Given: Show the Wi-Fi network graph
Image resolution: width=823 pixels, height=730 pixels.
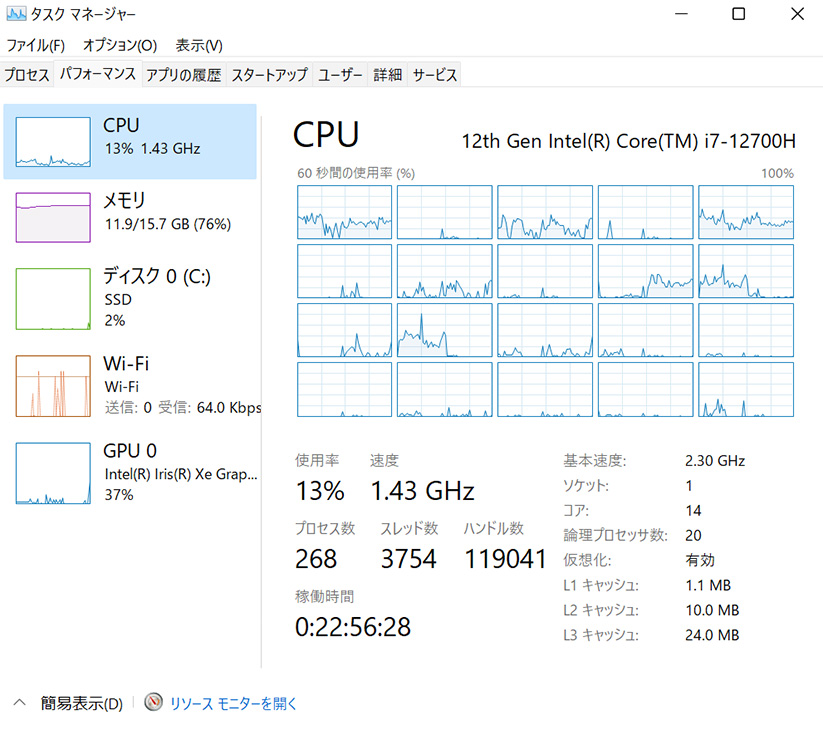Looking at the screenshot, I should click(x=53, y=385).
